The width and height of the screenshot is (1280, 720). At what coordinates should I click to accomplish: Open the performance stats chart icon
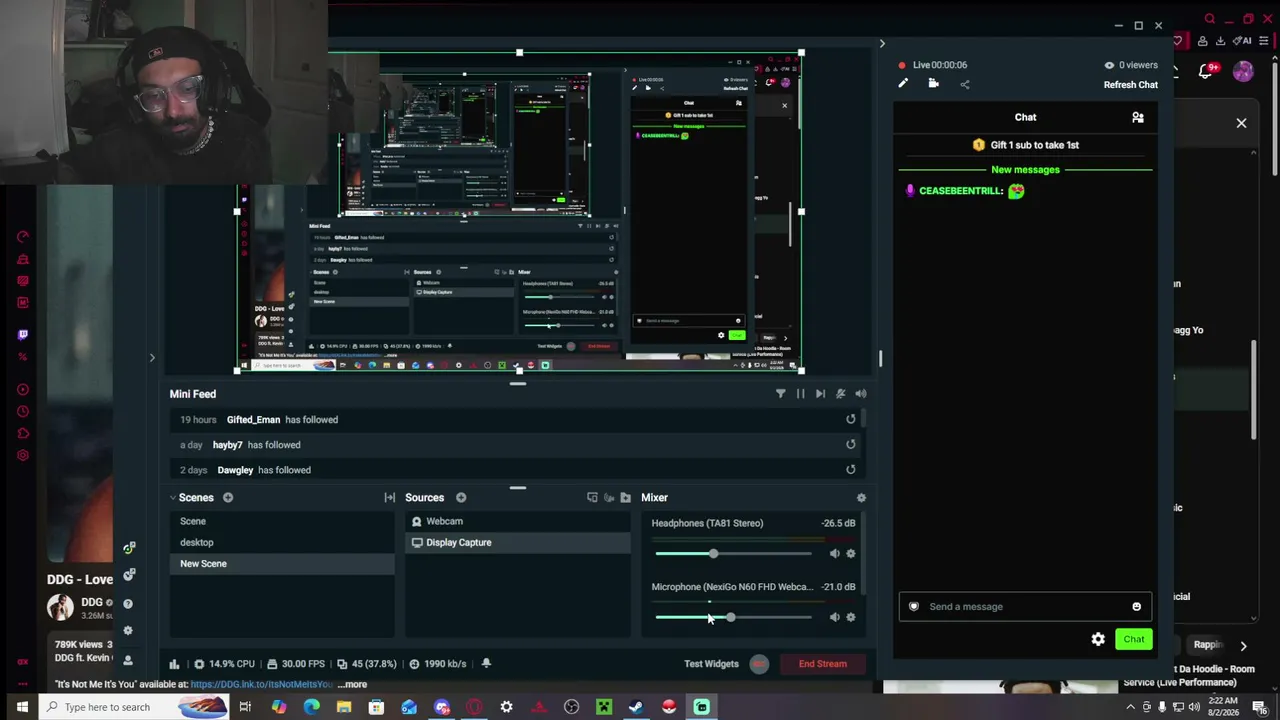point(174,664)
